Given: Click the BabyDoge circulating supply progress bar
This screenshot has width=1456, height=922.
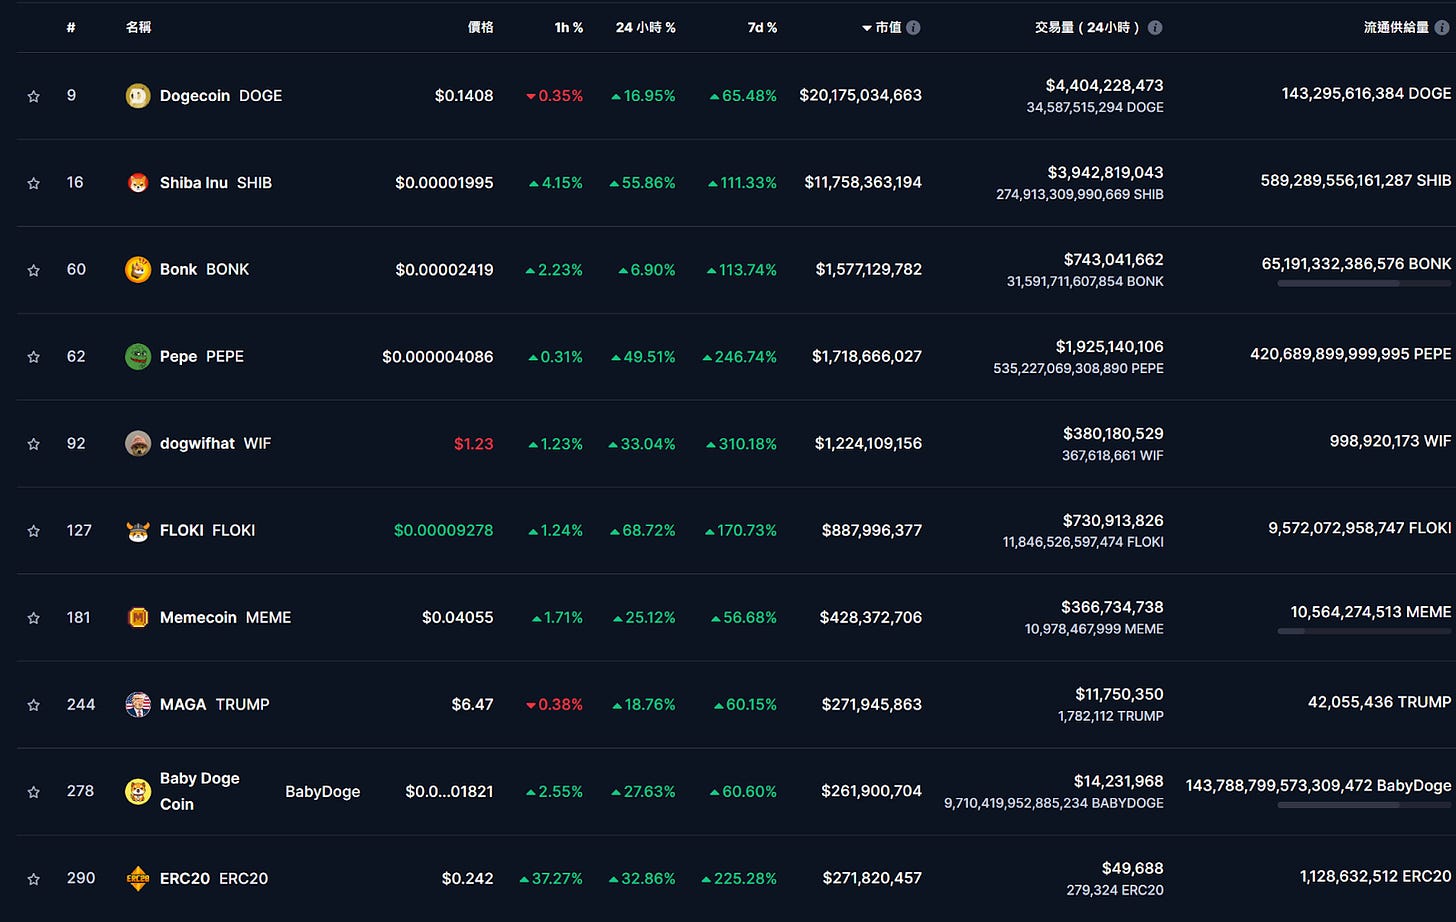Looking at the screenshot, I should coord(1364,805).
